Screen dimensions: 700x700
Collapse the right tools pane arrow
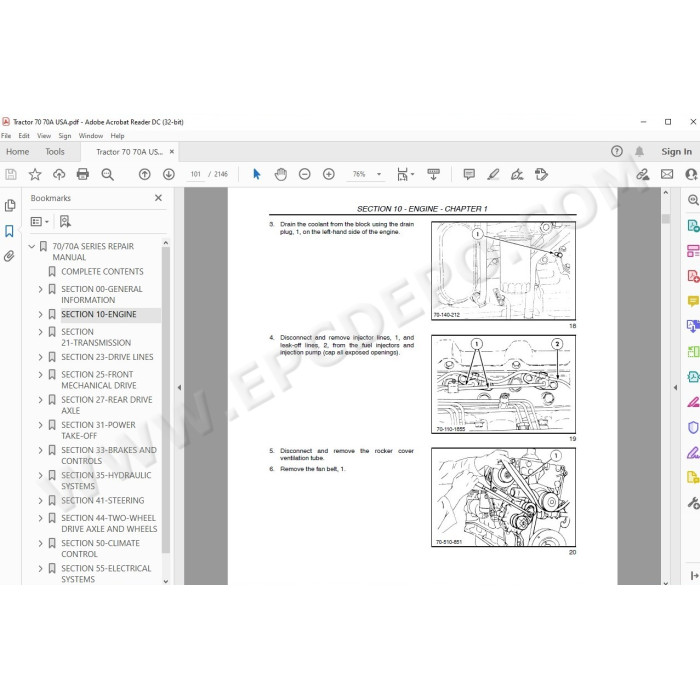pyautogui.click(x=675, y=388)
